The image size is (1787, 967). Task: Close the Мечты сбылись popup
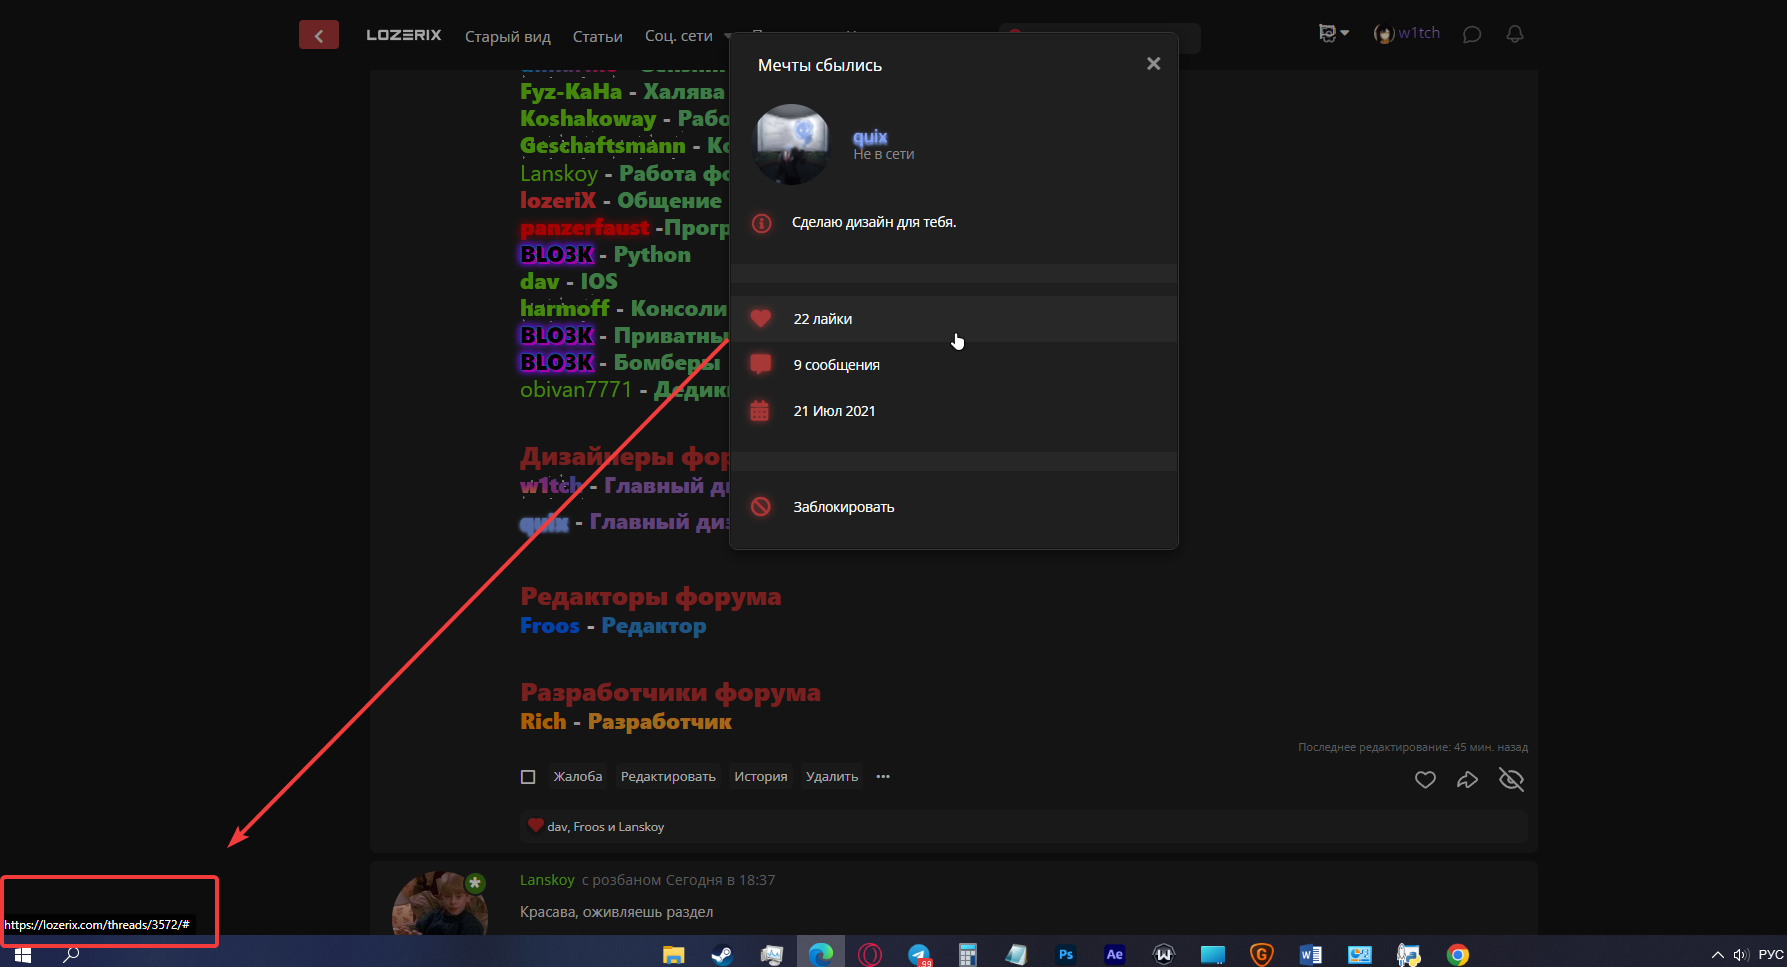click(x=1153, y=64)
